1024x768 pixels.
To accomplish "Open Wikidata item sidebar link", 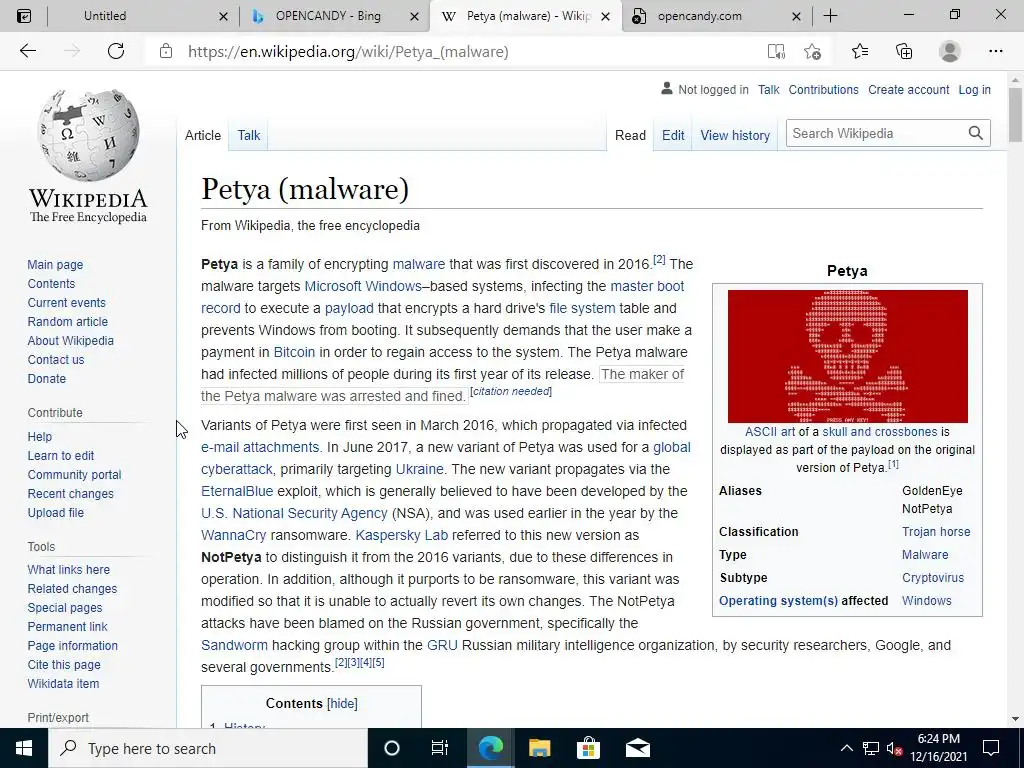I will pyautogui.click(x=63, y=683).
